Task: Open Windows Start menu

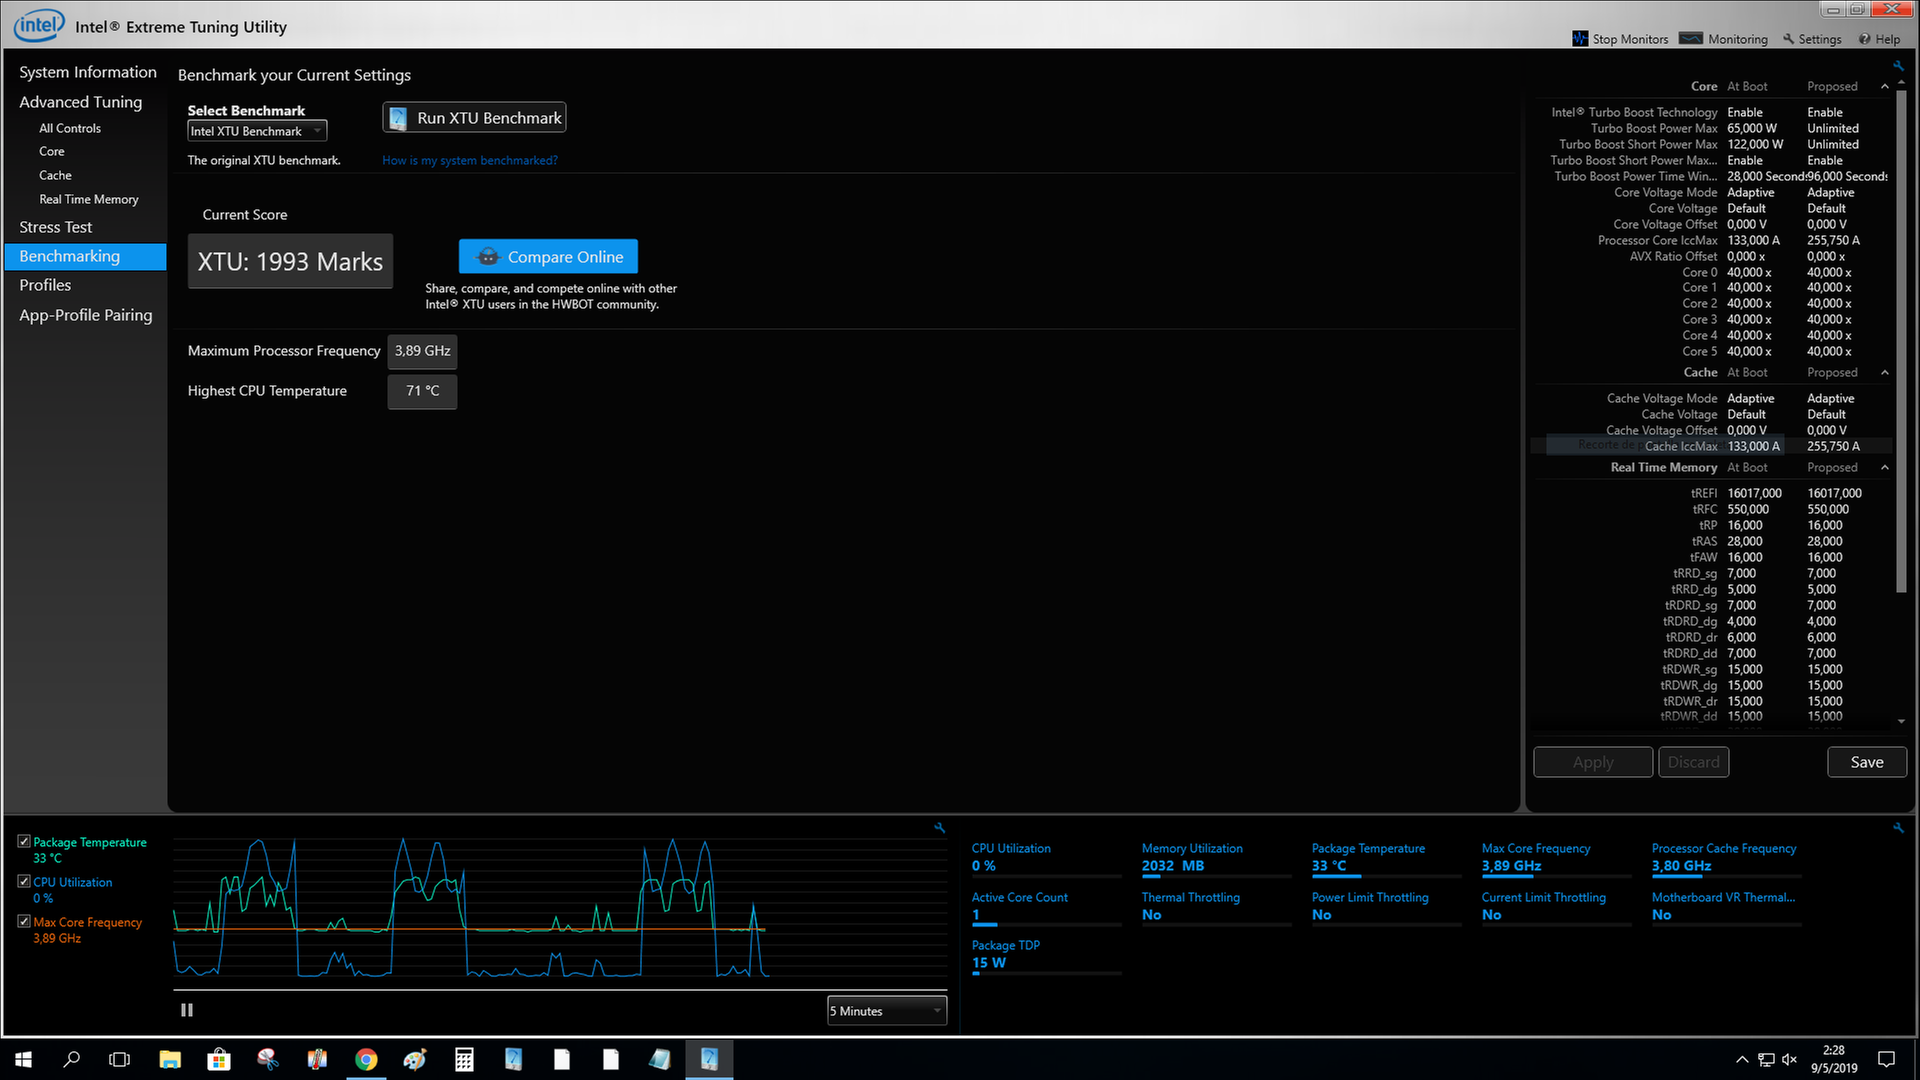Action: coord(24,1060)
